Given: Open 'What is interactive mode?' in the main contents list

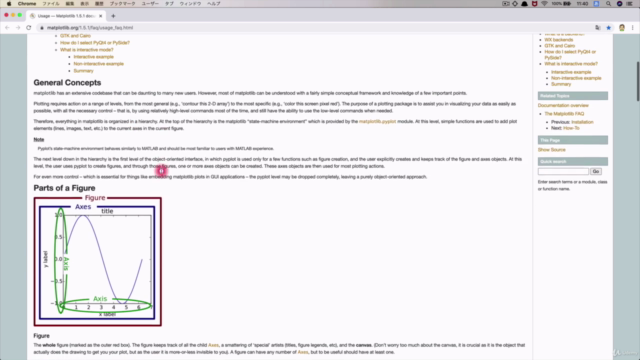Looking at the screenshot, I should 87,49.
